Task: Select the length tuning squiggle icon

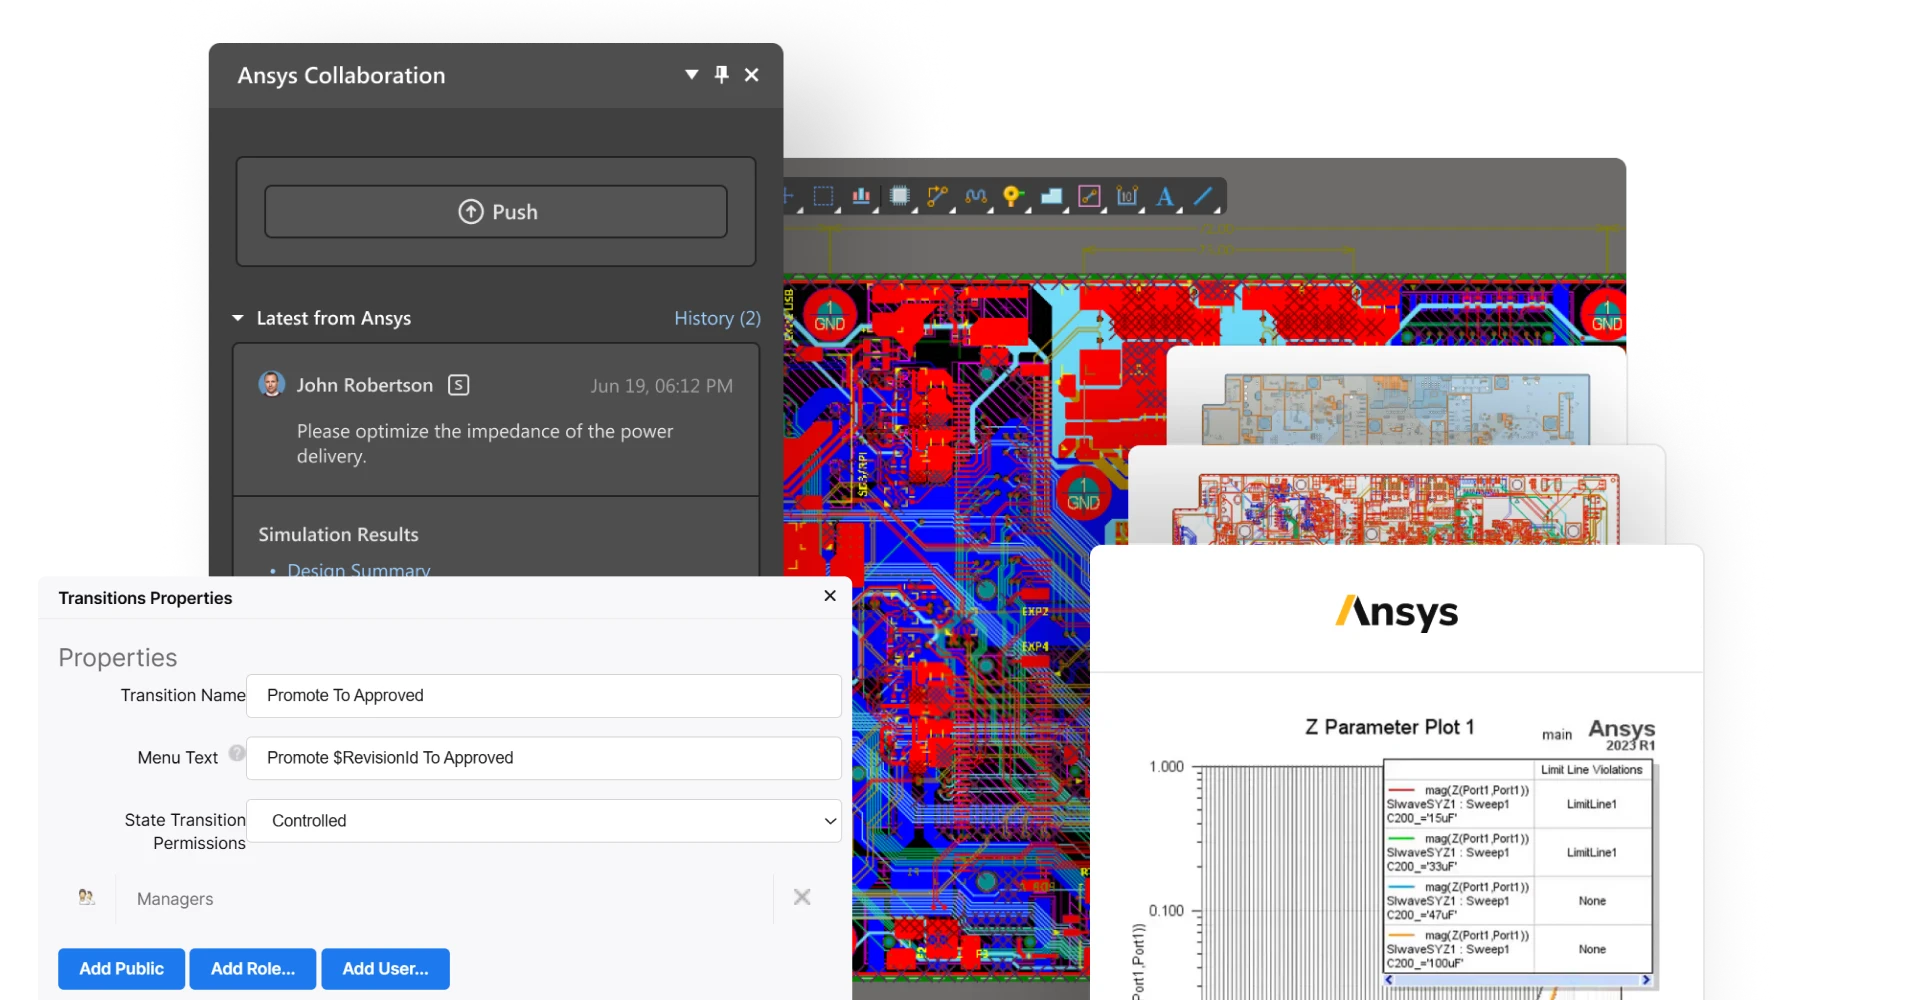Action: pos(975,196)
